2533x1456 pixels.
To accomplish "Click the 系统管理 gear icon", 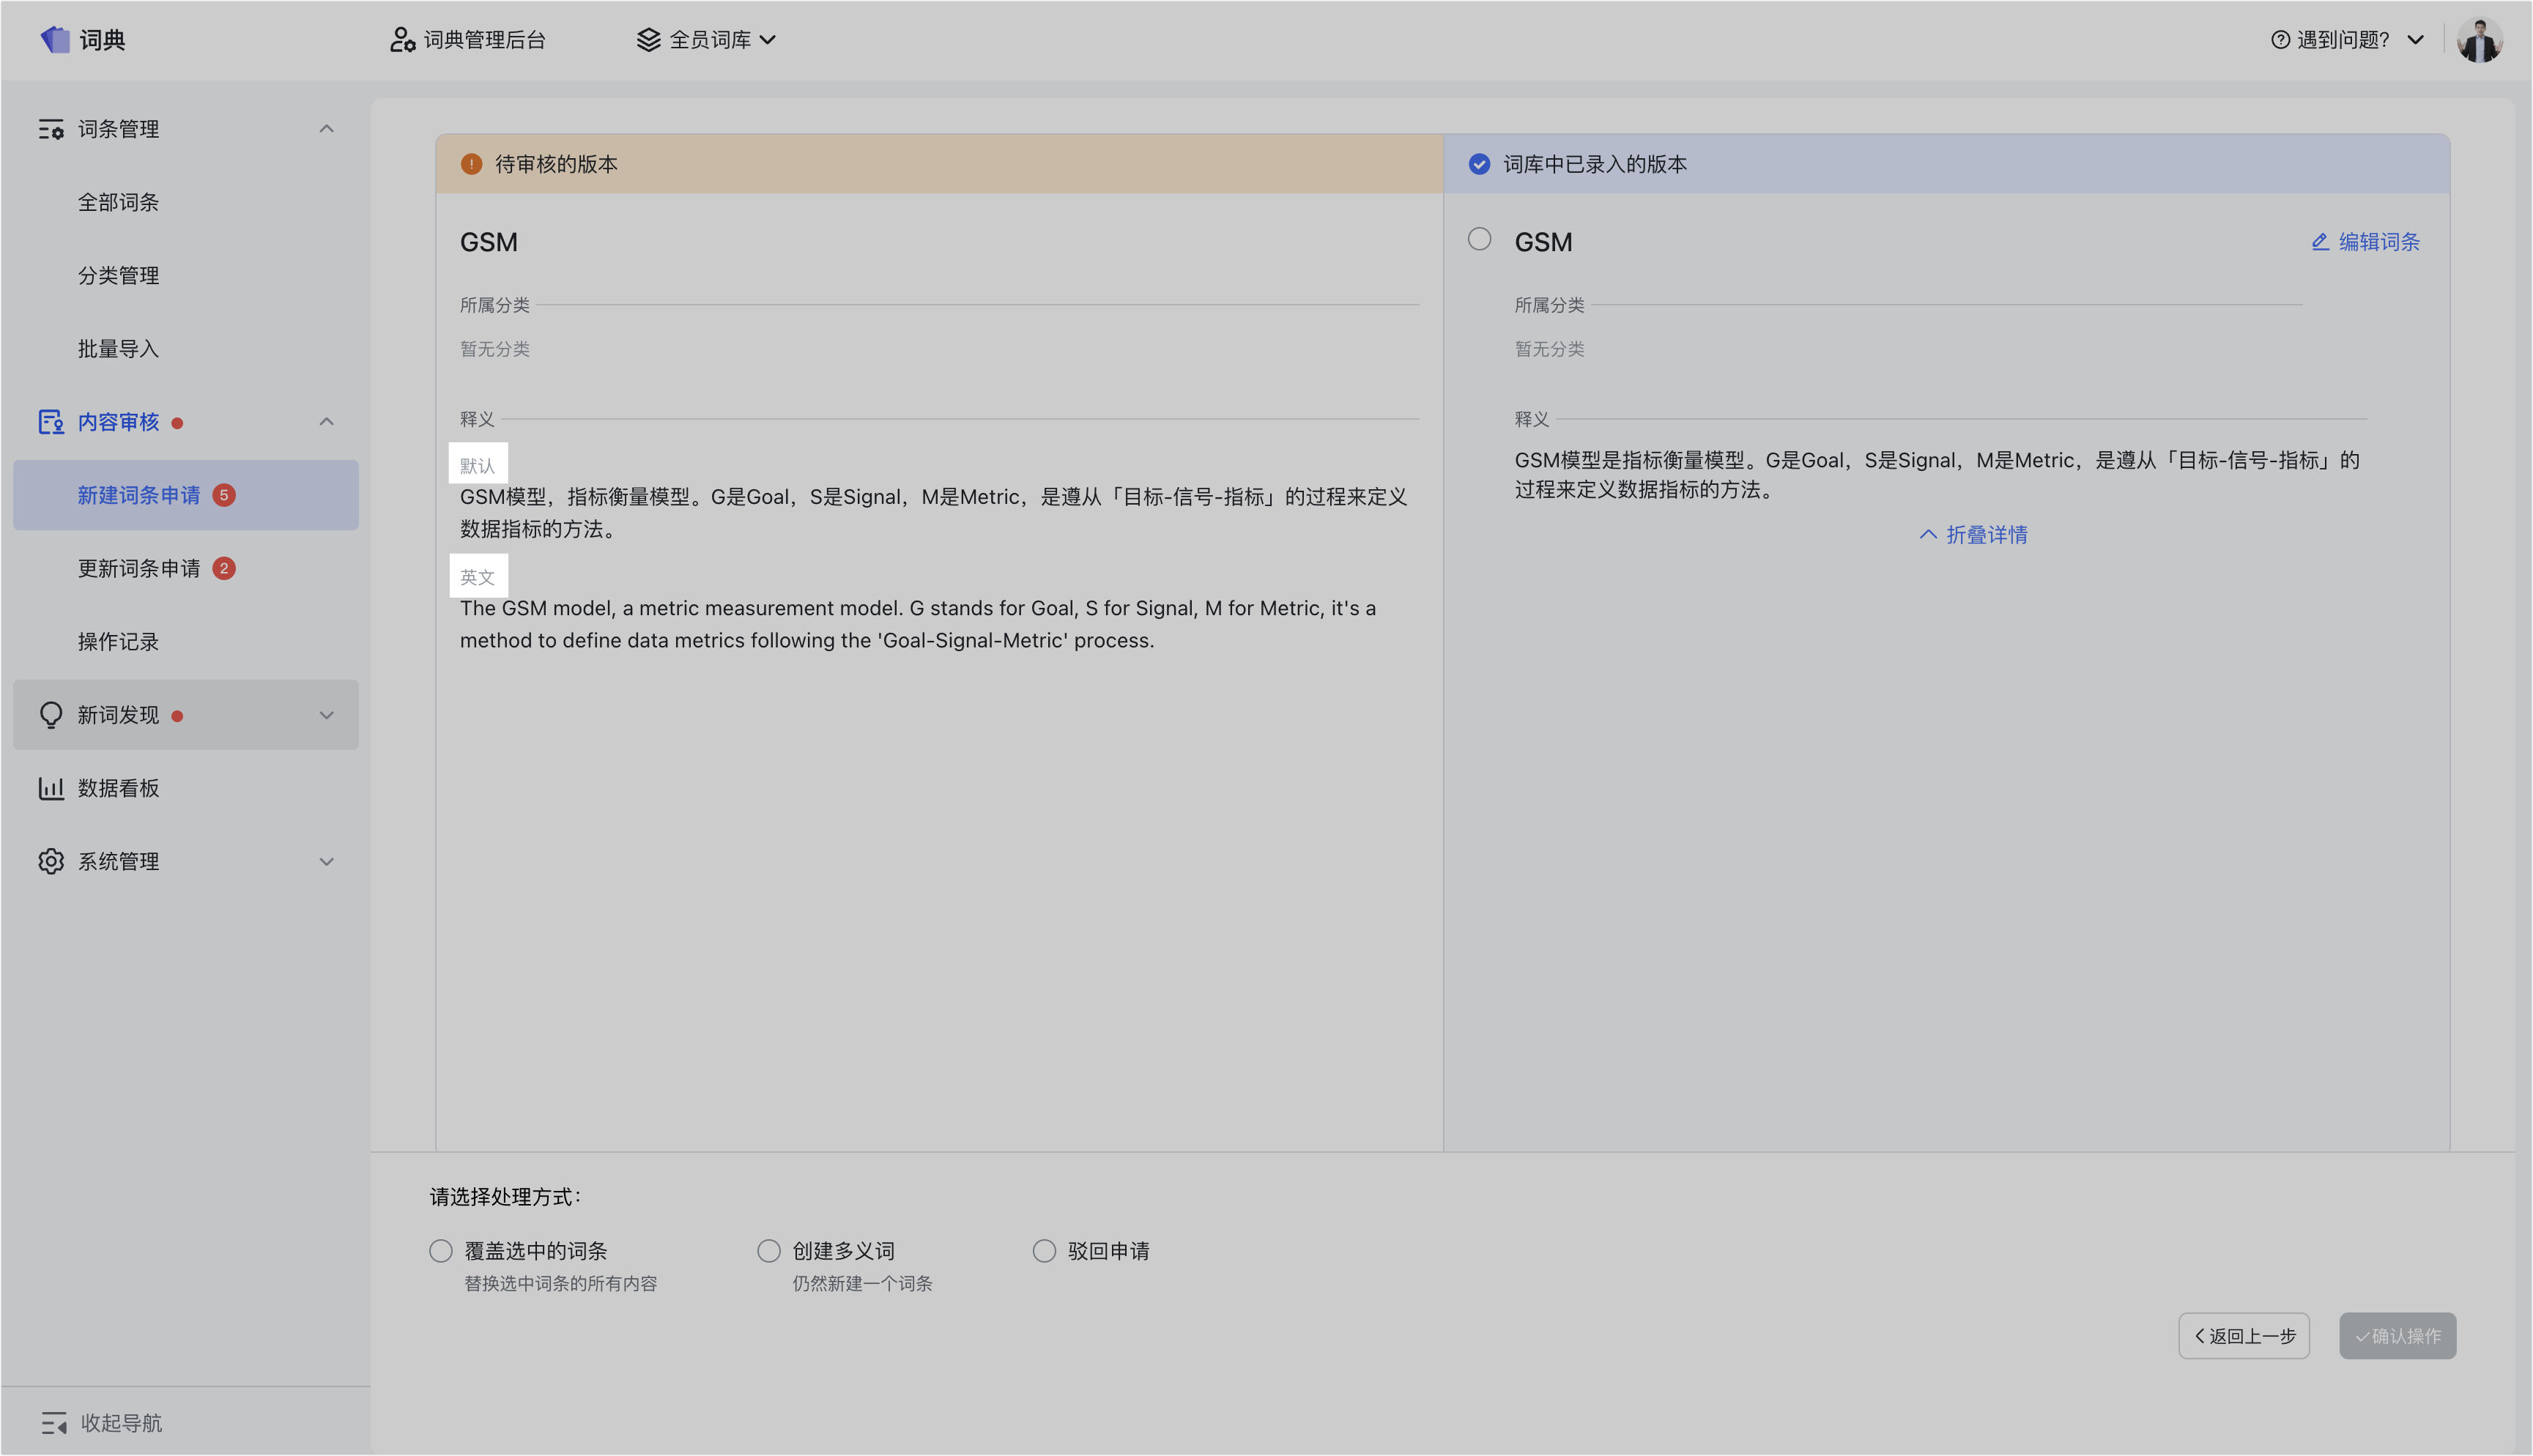I will (51, 861).
